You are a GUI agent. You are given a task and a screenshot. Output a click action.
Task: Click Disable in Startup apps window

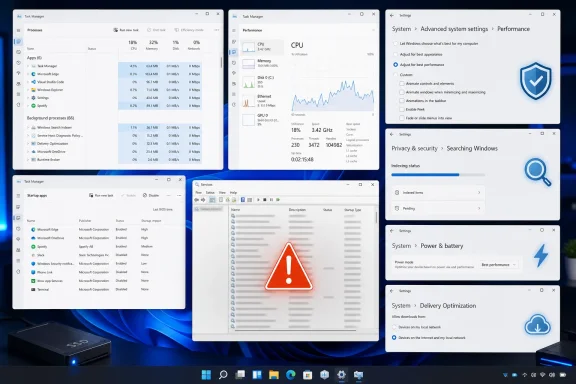pyautogui.click(x=151, y=195)
